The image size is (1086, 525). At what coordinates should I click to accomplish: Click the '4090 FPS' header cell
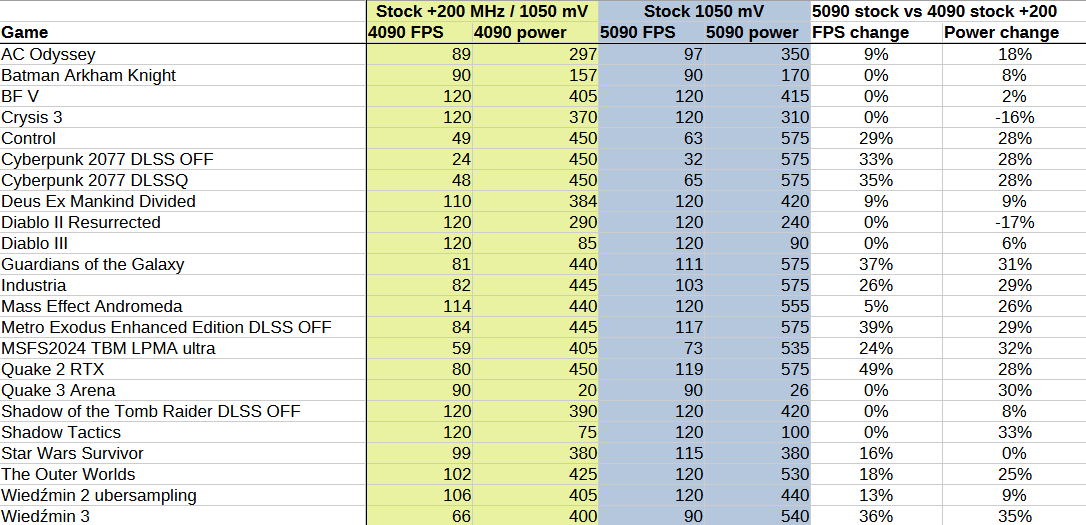pyautogui.click(x=420, y=33)
